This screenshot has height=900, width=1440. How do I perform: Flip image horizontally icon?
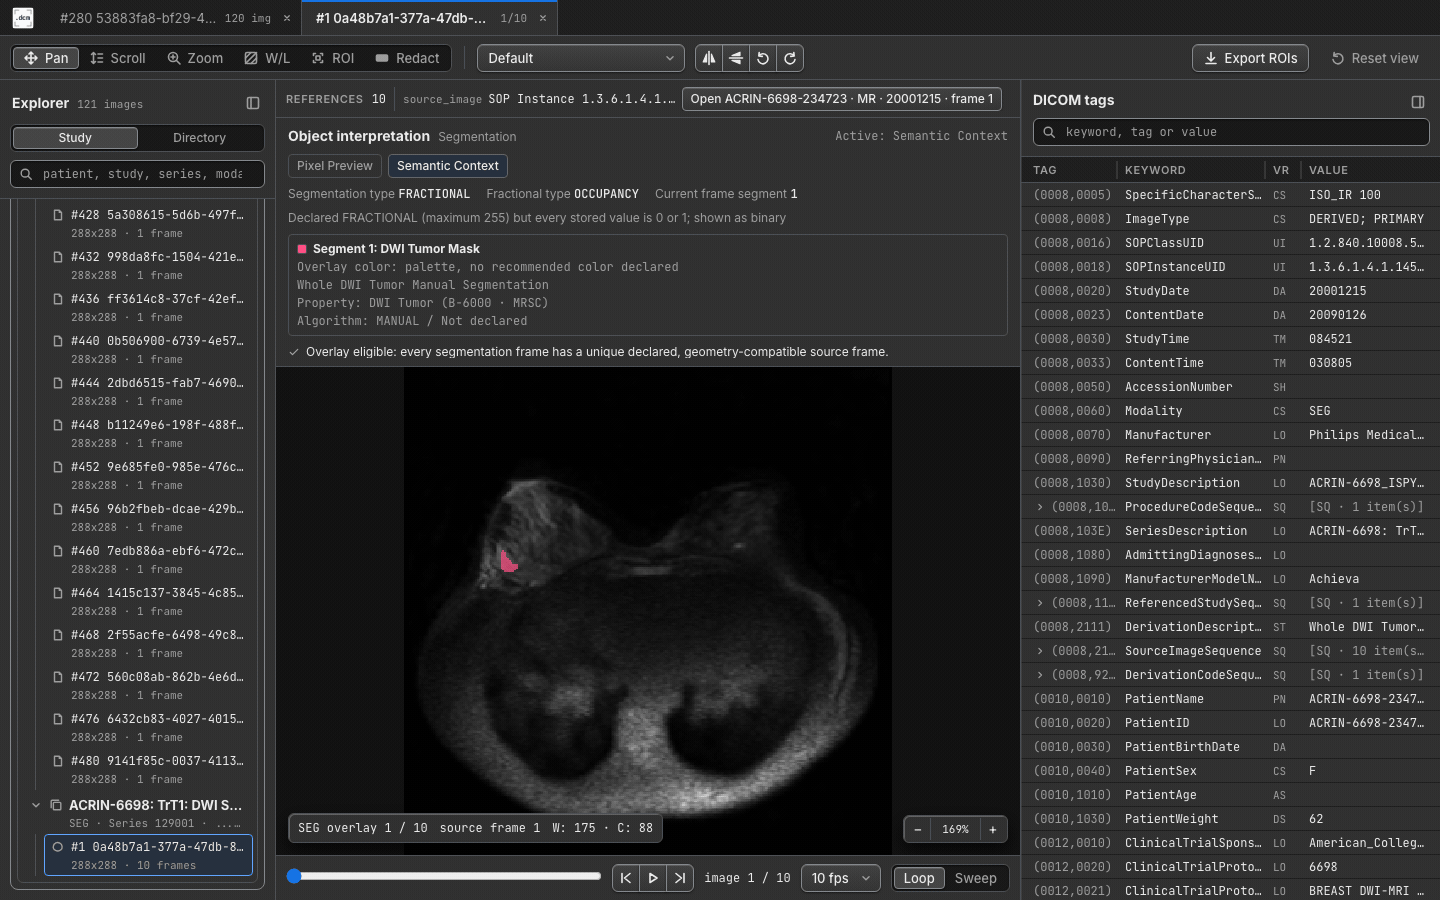[709, 58]
